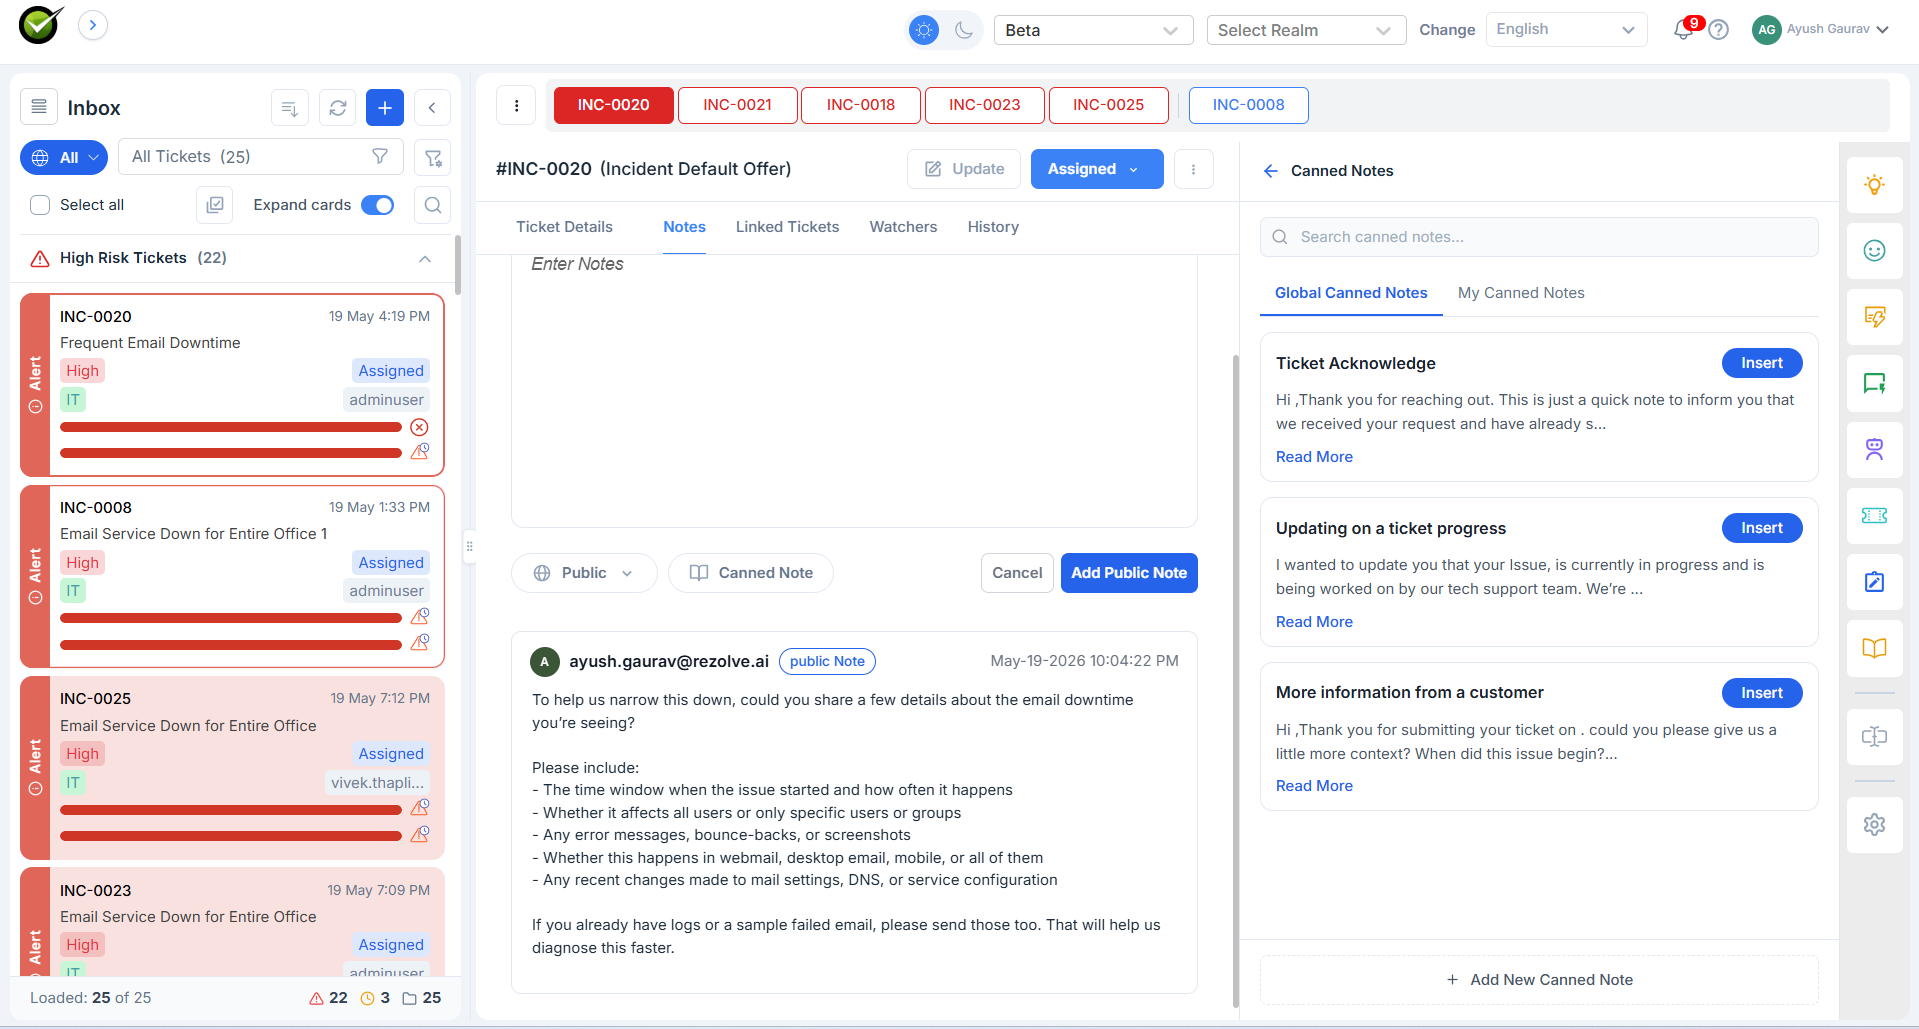Open the open-book knowledge sidebar icon
Image resolution: width=1919 pixels, height=1029 pixels.
pos(1874,648)
